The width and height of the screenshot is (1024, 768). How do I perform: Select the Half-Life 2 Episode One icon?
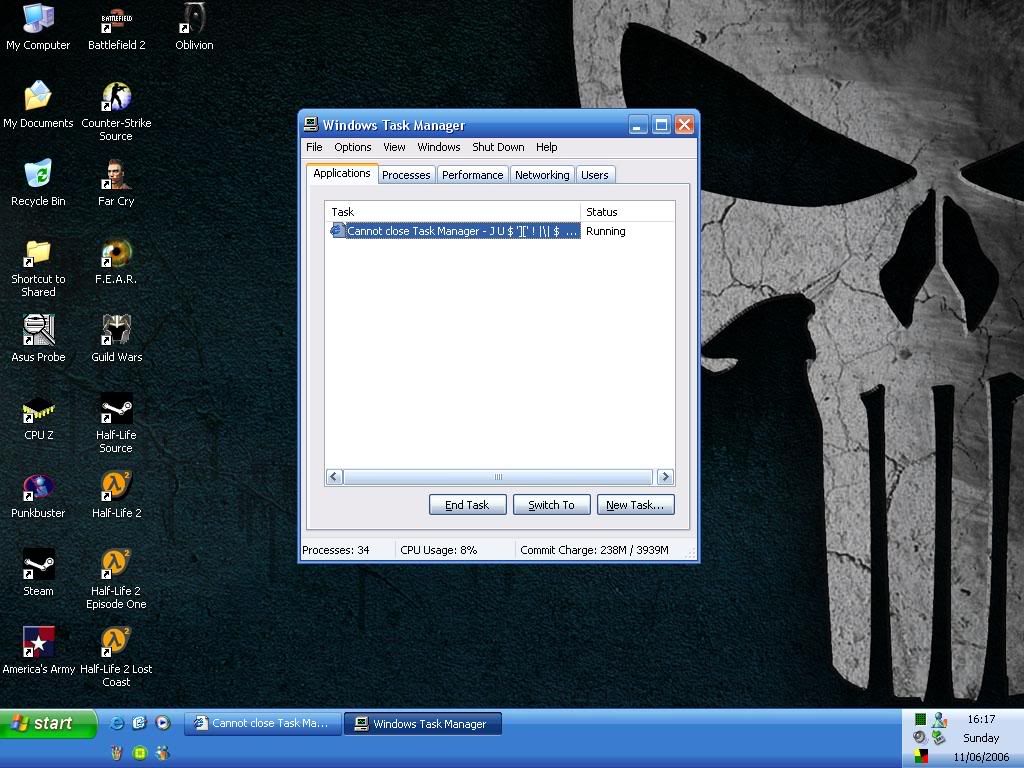[116, 579]
